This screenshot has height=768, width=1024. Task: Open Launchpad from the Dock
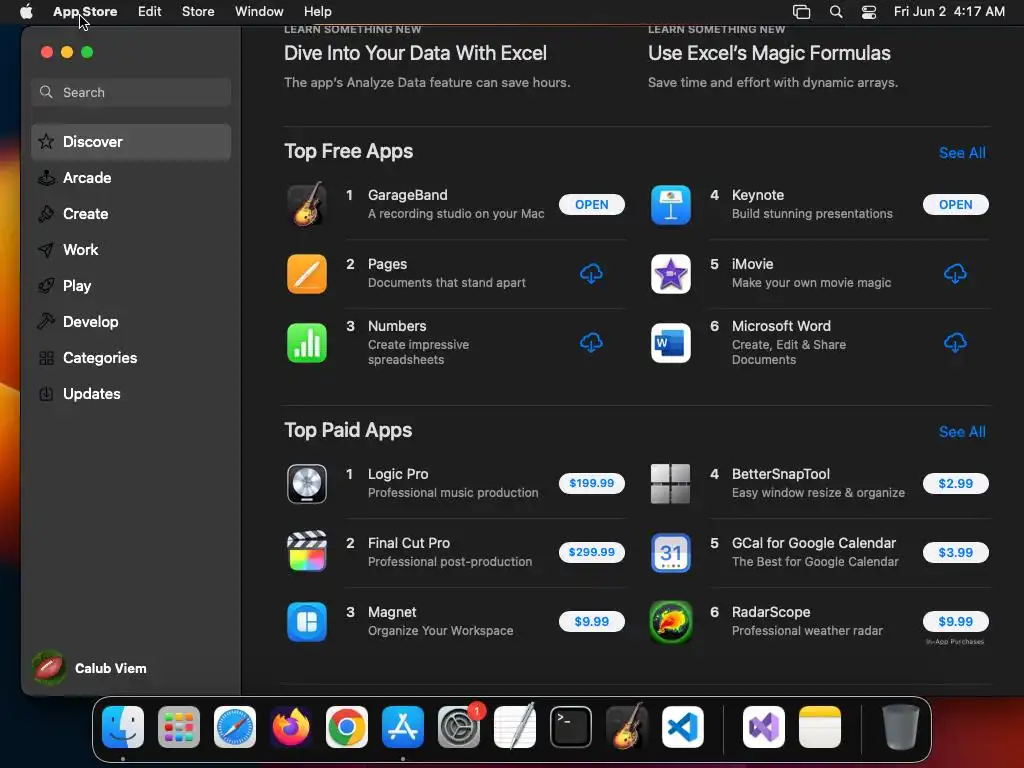179,727
